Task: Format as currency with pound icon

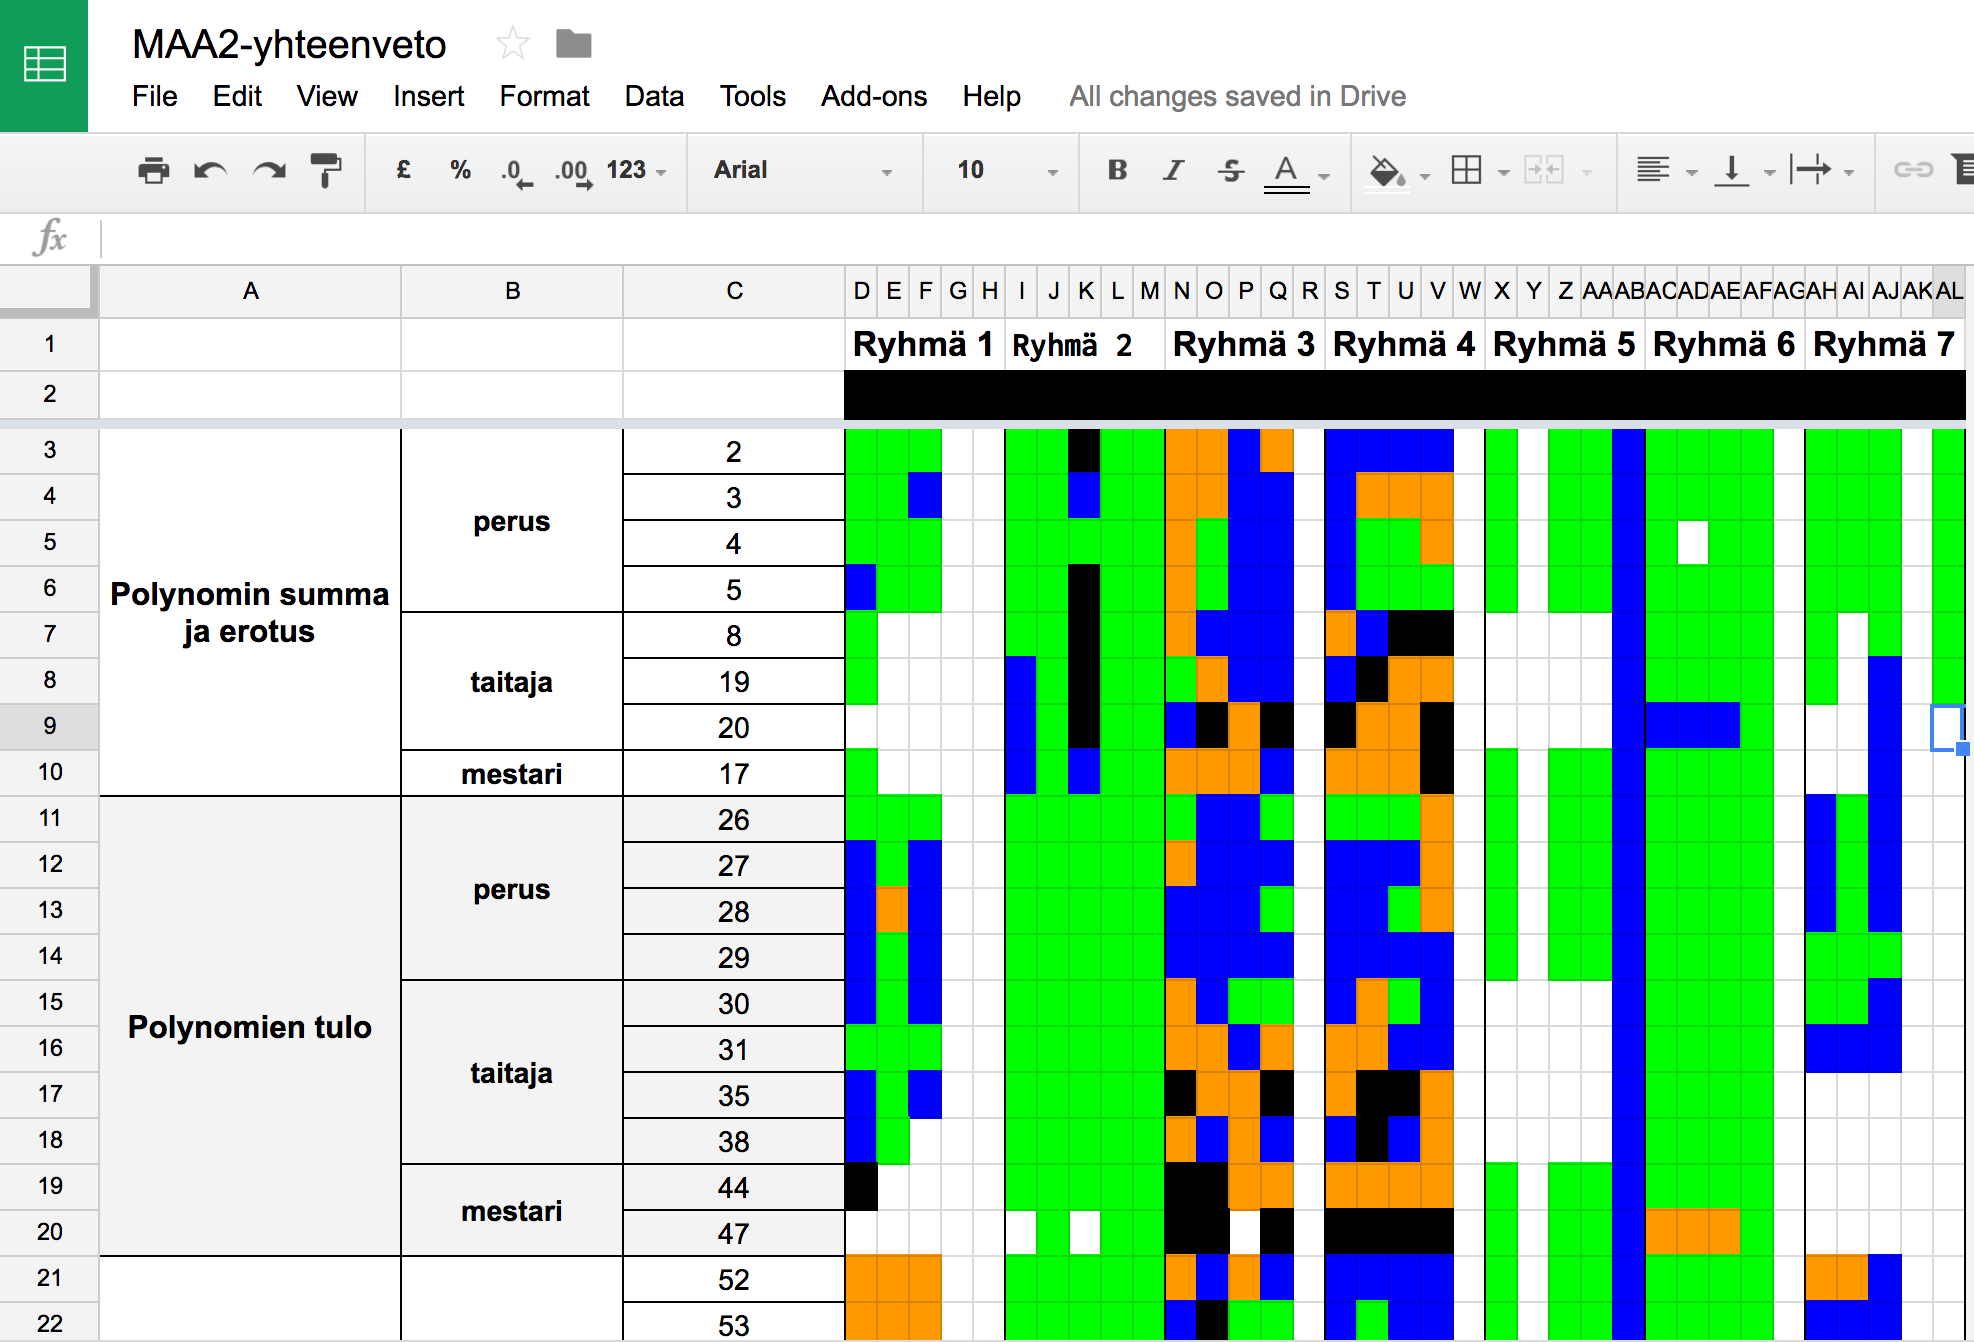Action: coord(403,170)
